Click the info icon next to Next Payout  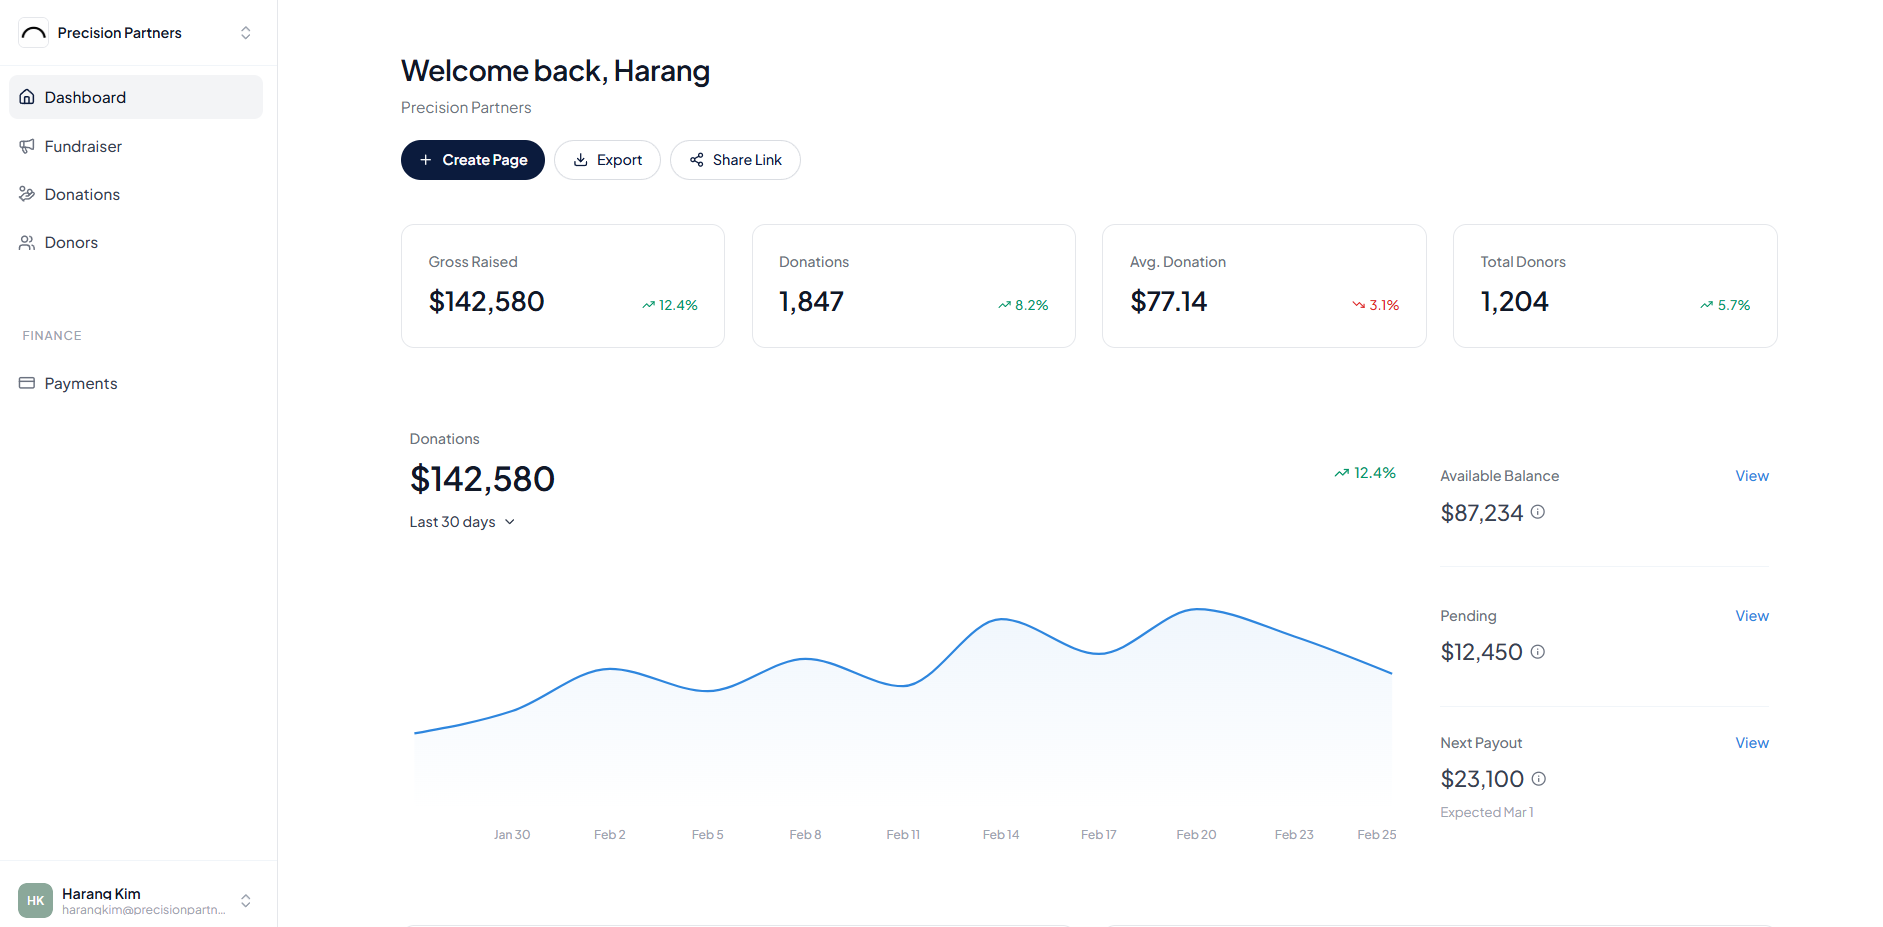coord(1540,778)
